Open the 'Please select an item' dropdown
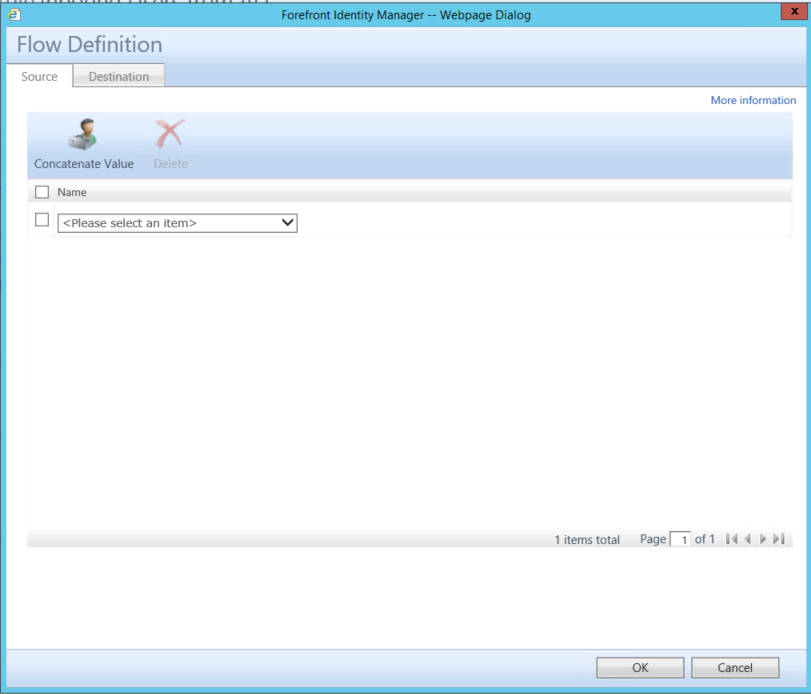 (177, 223)
